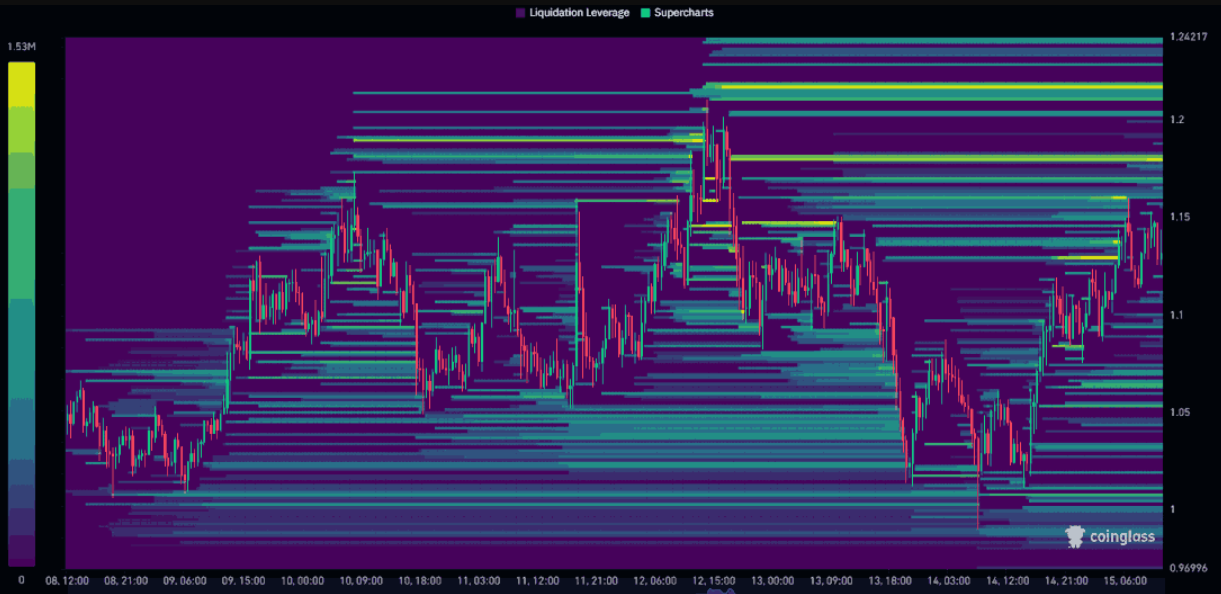Click the 15, 06:00 time axis label
Viewport: 1221px width, 594px height.
tap(1125, 580)
